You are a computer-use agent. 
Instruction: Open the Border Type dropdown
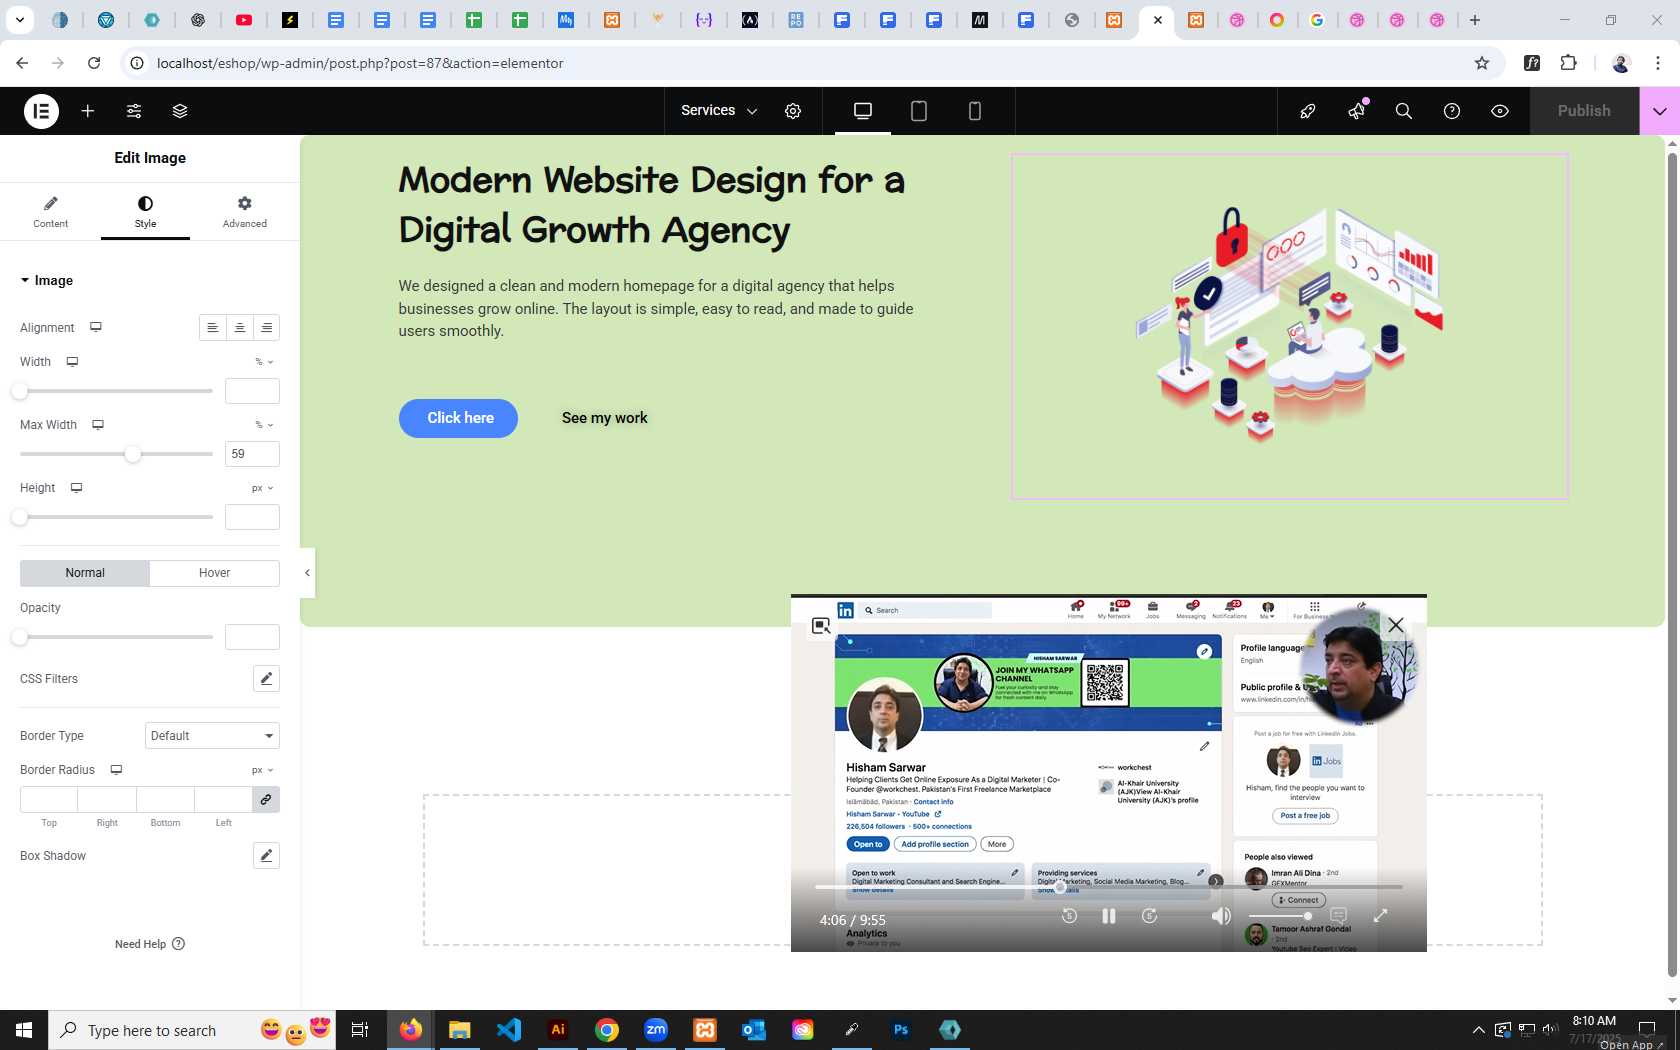[212, 736]
